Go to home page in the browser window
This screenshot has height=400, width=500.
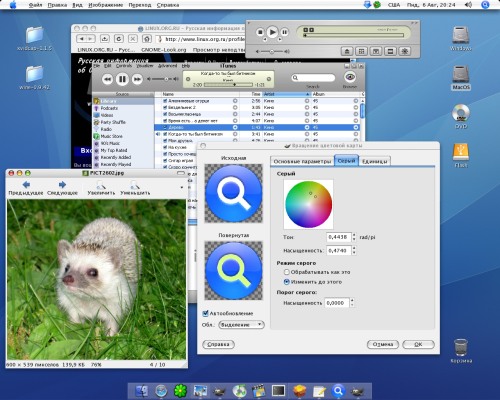point(147,39)
